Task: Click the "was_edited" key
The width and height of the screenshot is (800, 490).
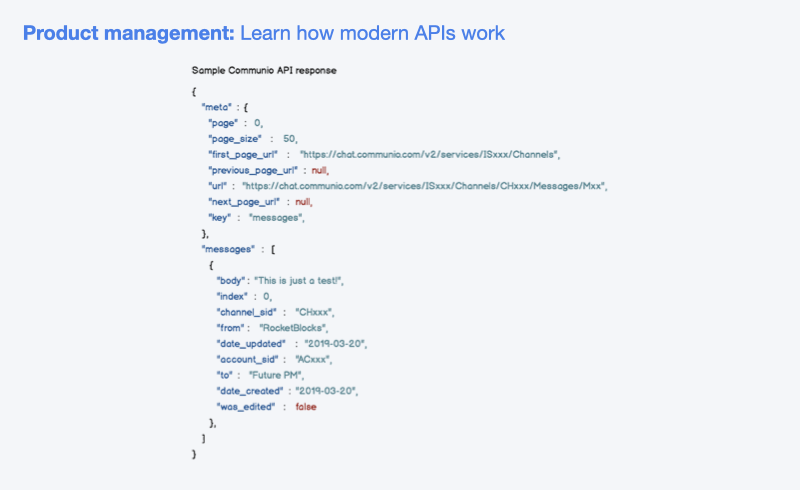Action: click(246, 407)
